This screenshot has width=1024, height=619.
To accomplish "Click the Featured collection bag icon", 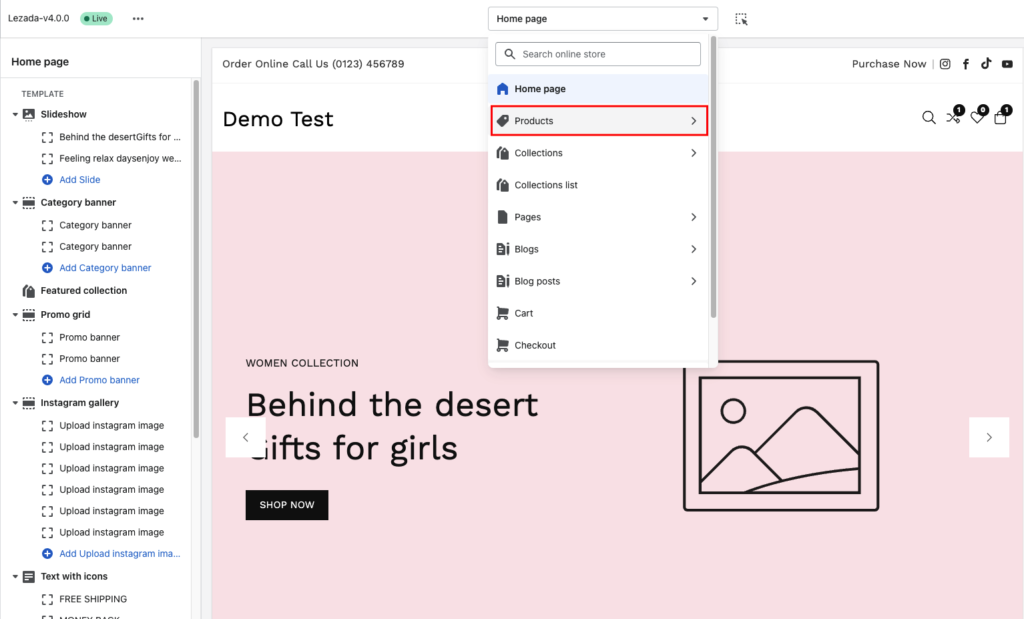I will point(29,291).
